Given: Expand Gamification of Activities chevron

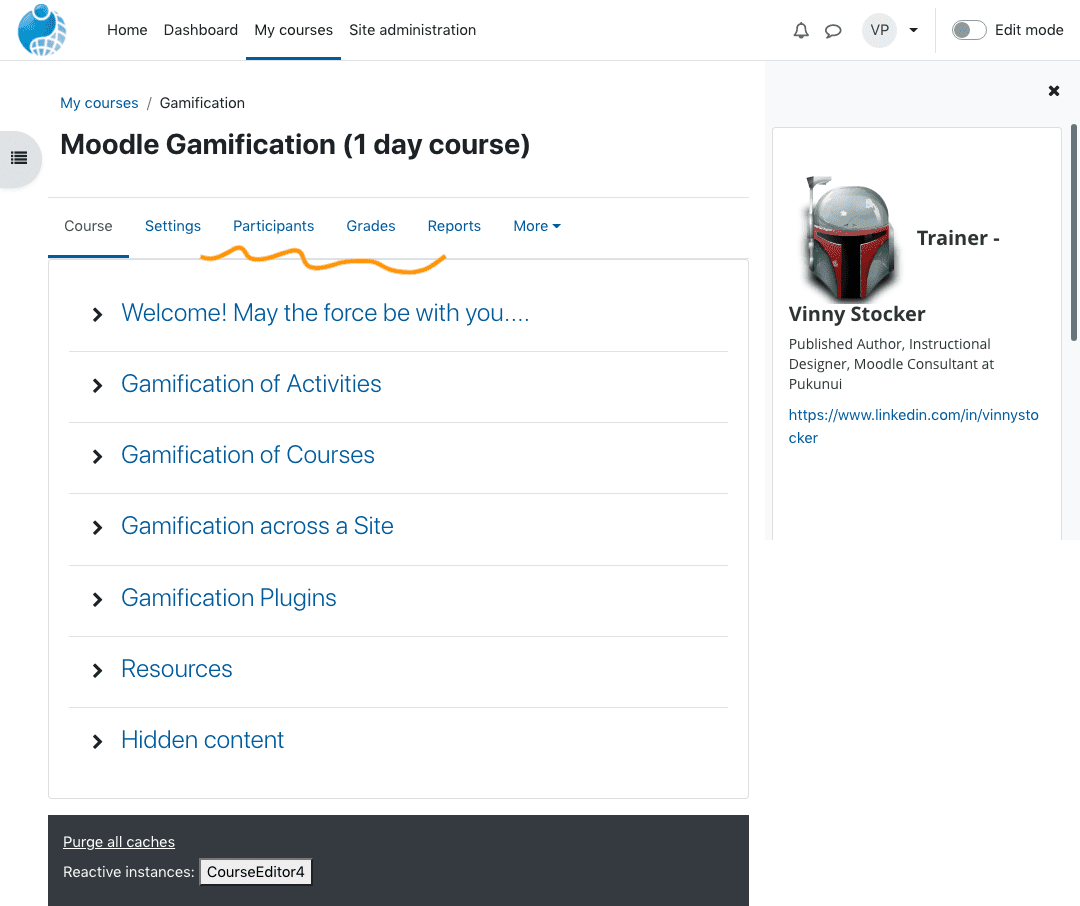Looking at the screenshot, I should tap(97, 386).
